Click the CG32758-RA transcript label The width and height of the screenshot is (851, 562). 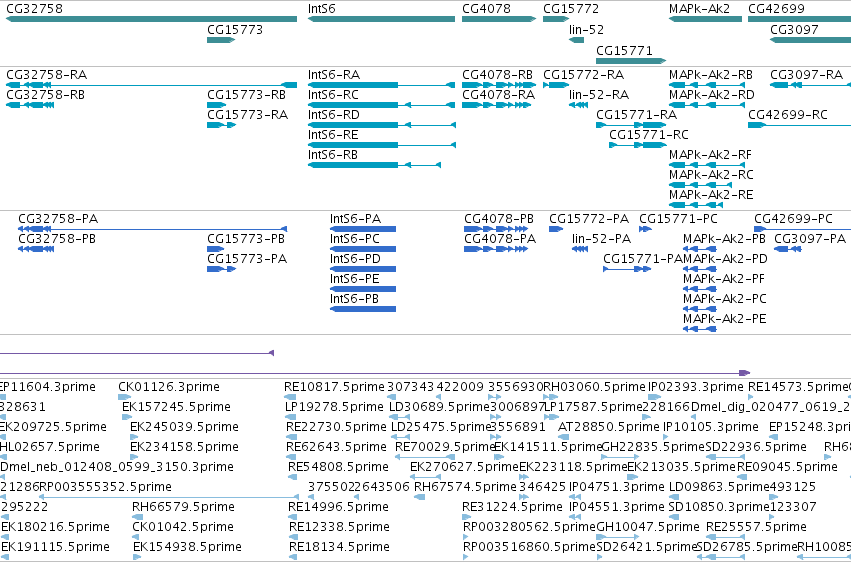point(47,74)
